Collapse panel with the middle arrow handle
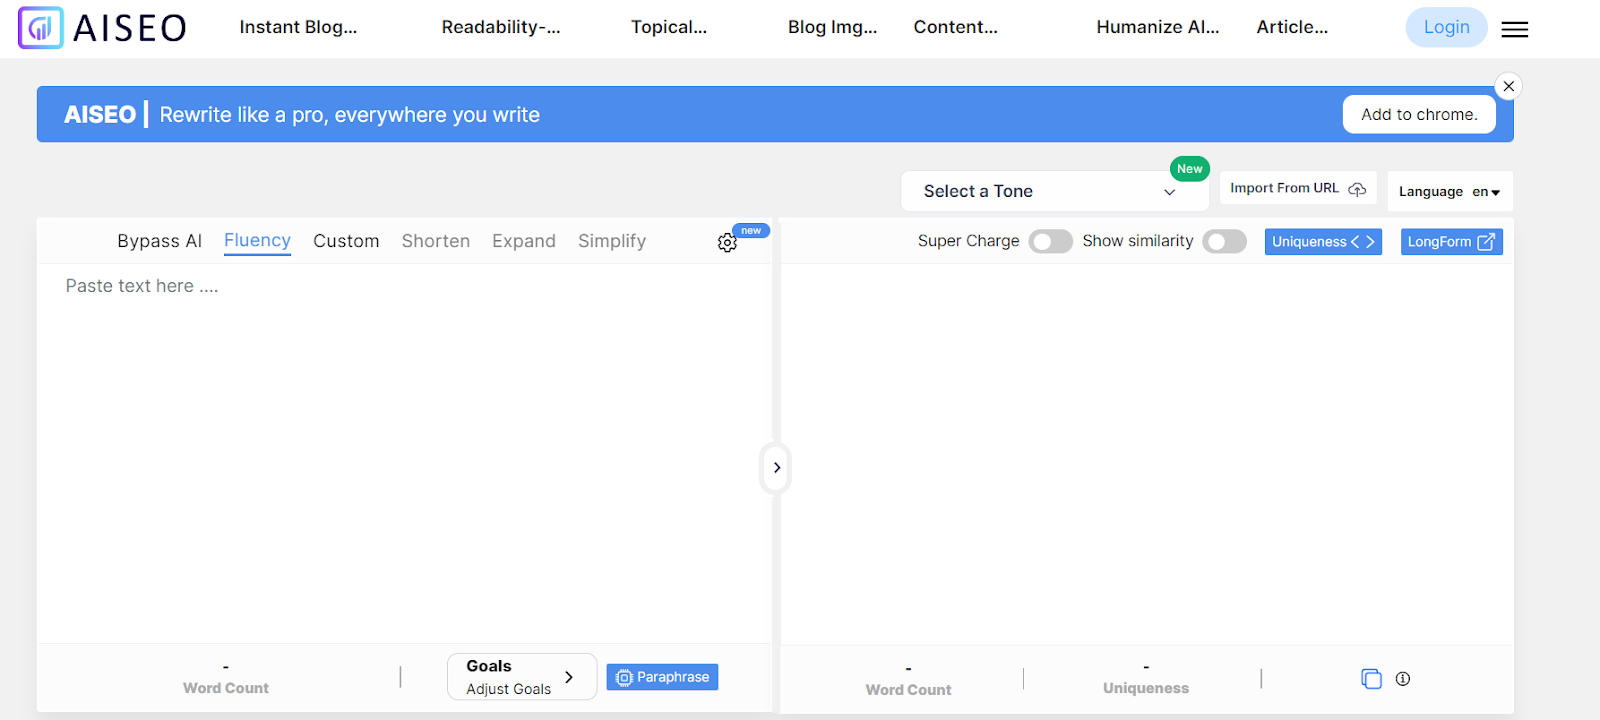 776,468
